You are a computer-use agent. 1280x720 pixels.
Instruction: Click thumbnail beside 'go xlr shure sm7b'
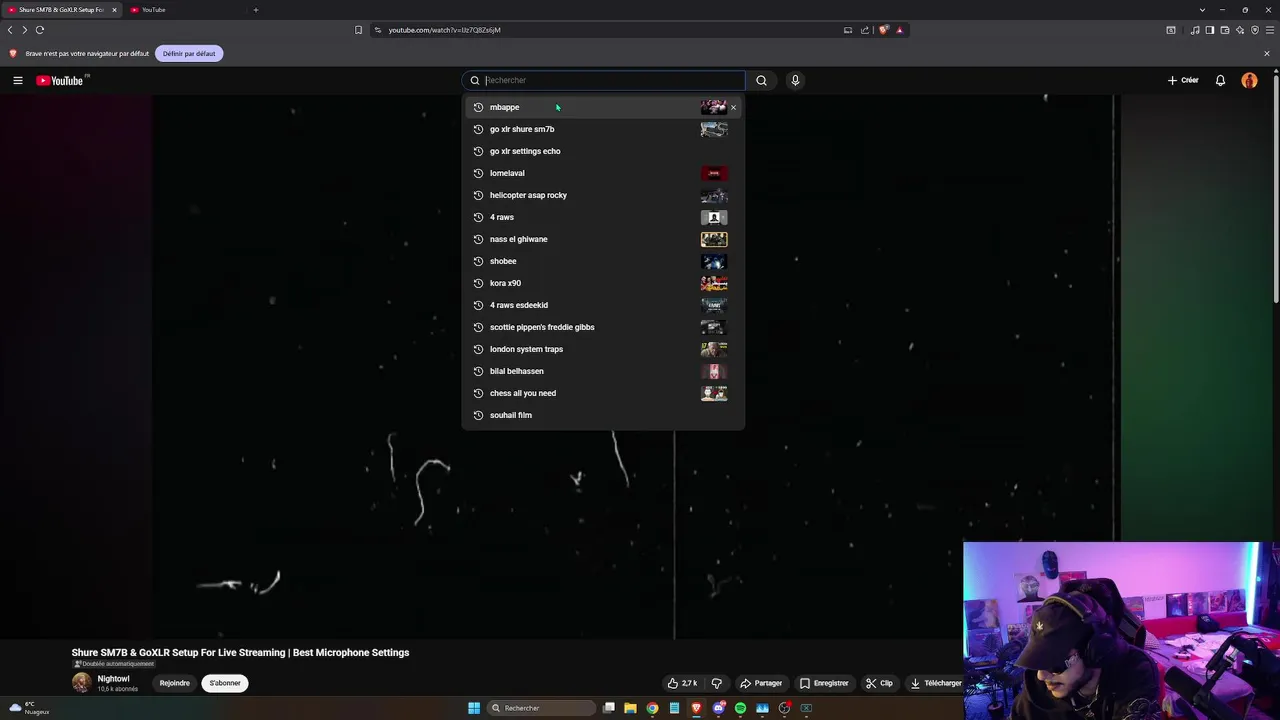(714, 129)
